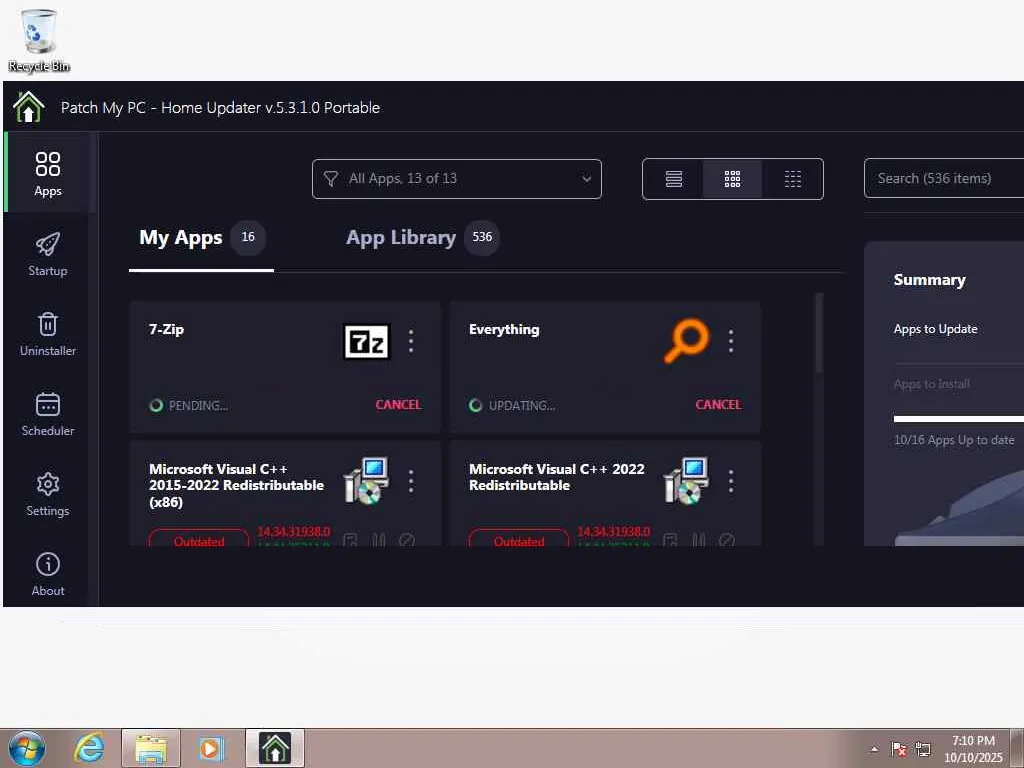Open the About page
This screenshot has height=768, width=1024.
click(48, 574)
